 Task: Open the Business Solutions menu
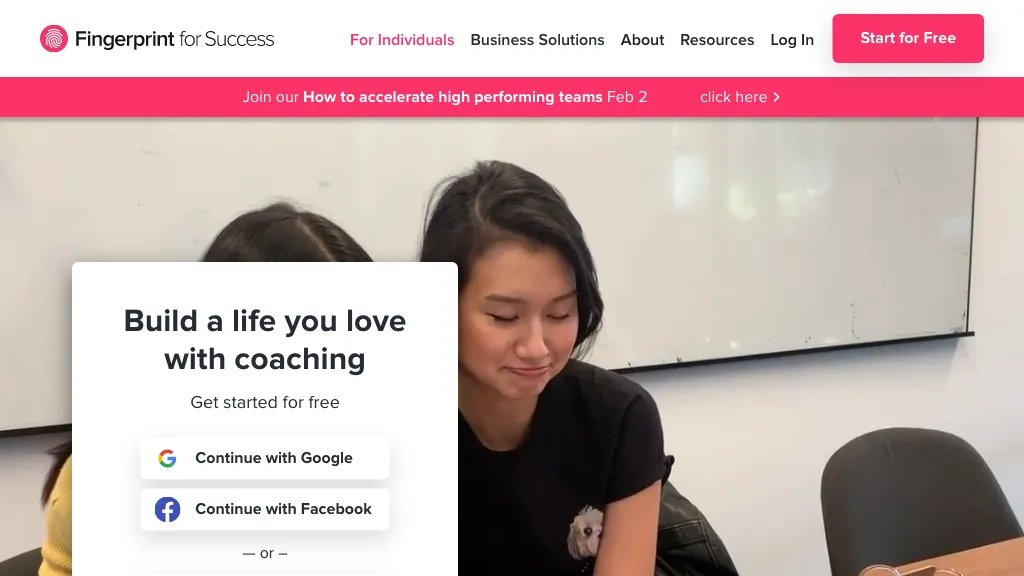[x=537, y=40]
